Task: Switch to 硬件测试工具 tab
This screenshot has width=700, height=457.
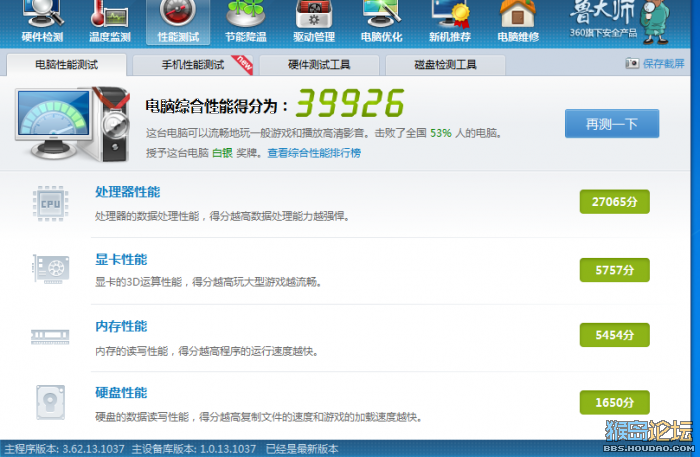Action: tap(319, 65)
